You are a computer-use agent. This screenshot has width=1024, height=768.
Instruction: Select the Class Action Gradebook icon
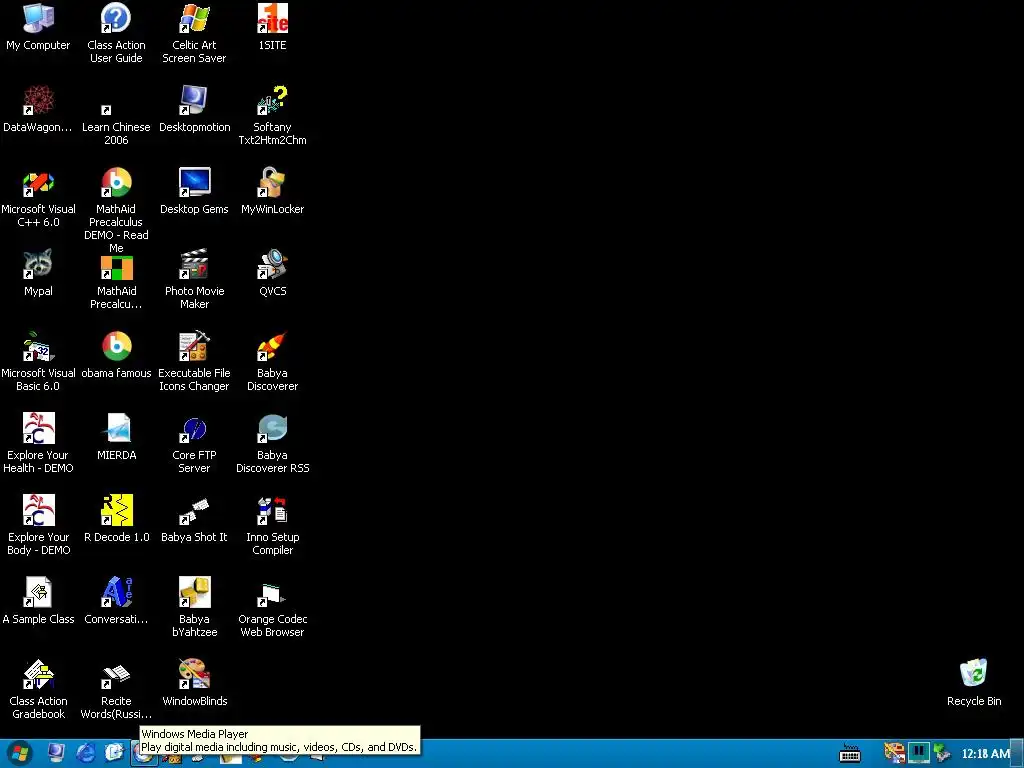click(x=38, y=675)
